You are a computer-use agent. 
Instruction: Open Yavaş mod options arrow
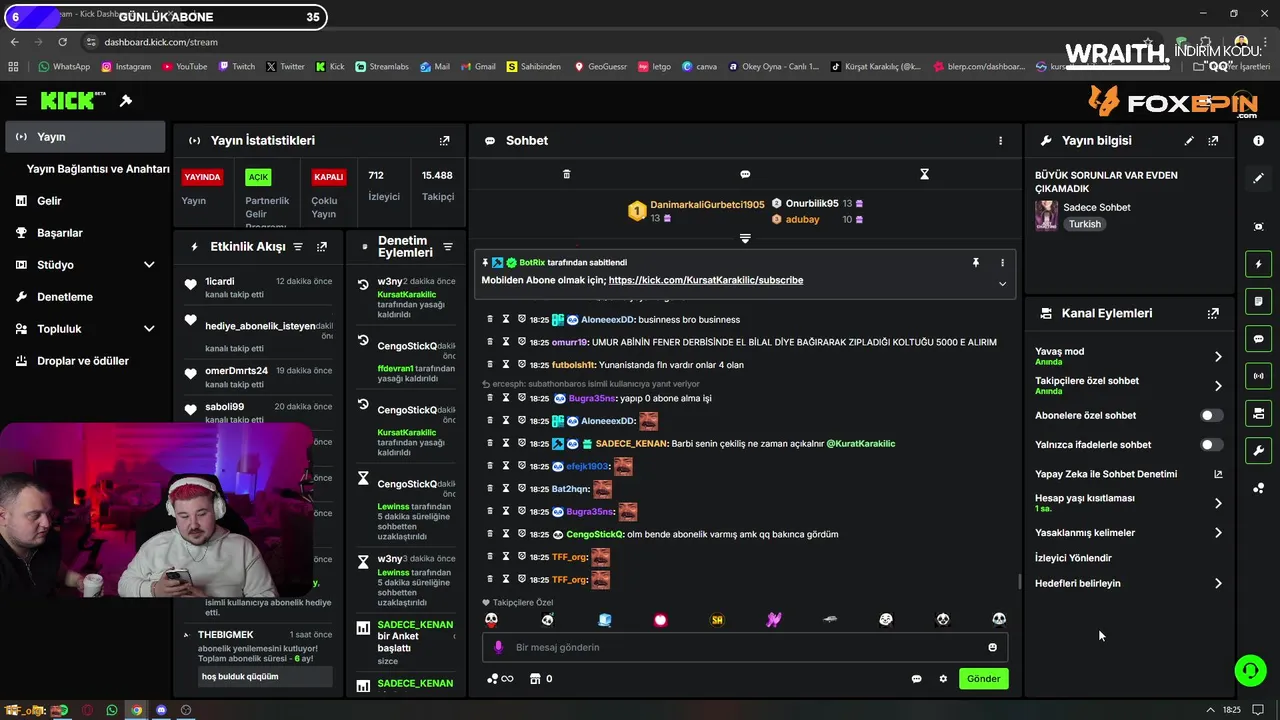click(1218, 356)
